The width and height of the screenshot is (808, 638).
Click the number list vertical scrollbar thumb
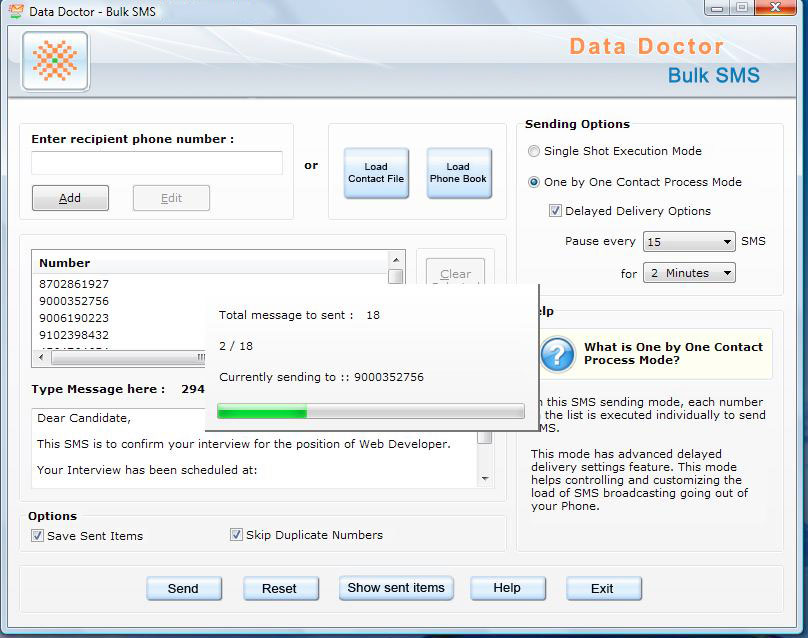pos(396,276)
